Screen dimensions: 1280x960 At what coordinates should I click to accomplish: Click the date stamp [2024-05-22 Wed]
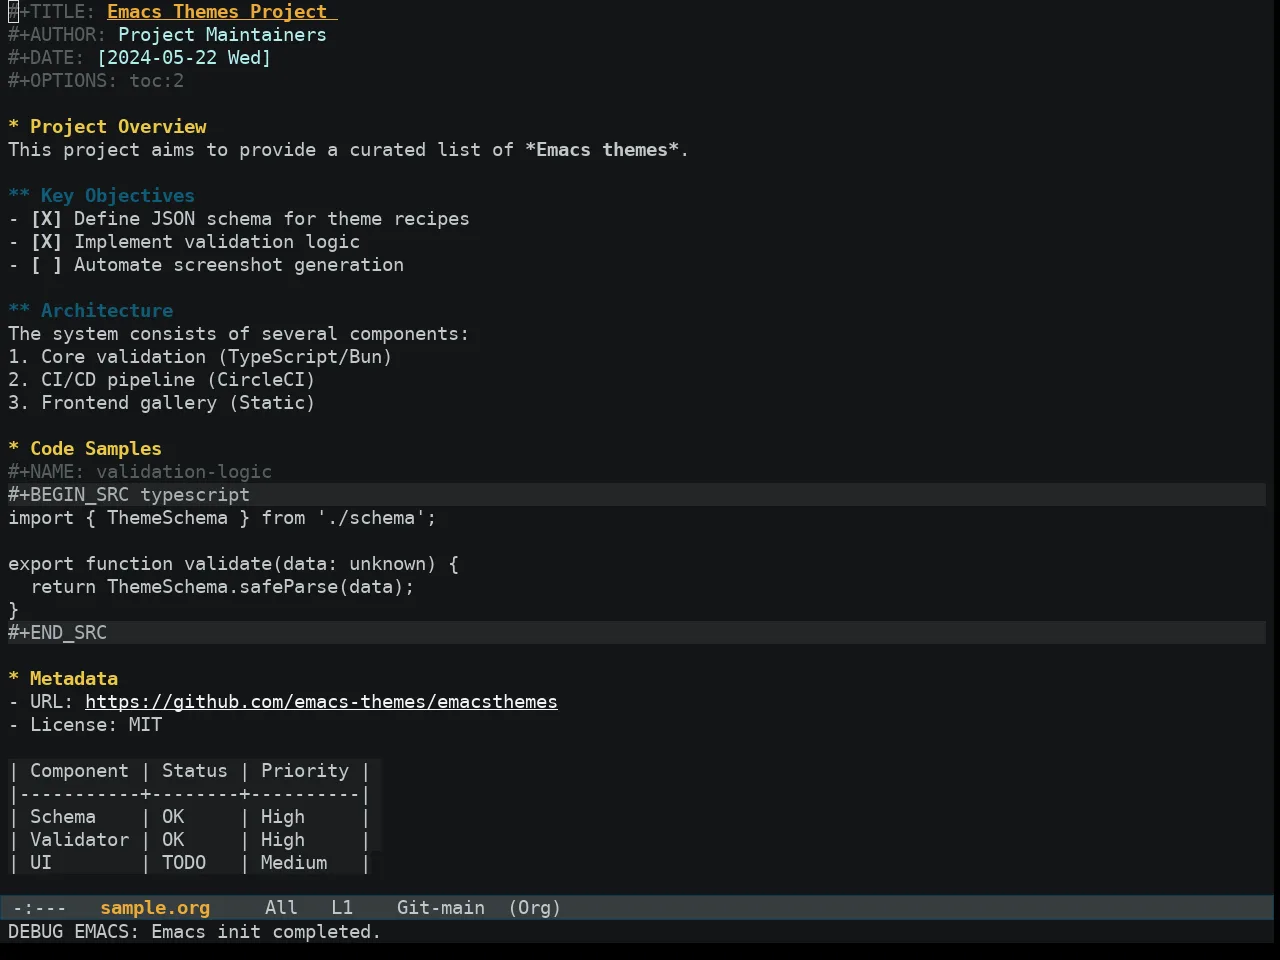click(x=184, y=58)
